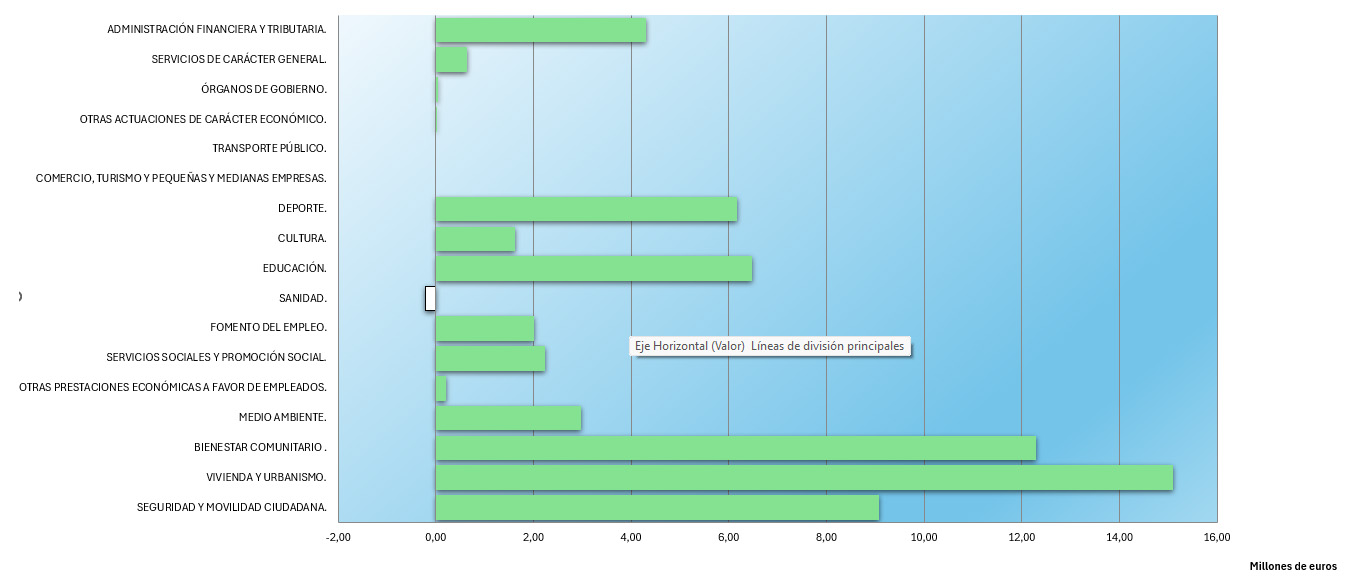1352x582 pixels.
Task: Select the Administración Financiera y Tributaria bar
Action: (x=540, y=30)
